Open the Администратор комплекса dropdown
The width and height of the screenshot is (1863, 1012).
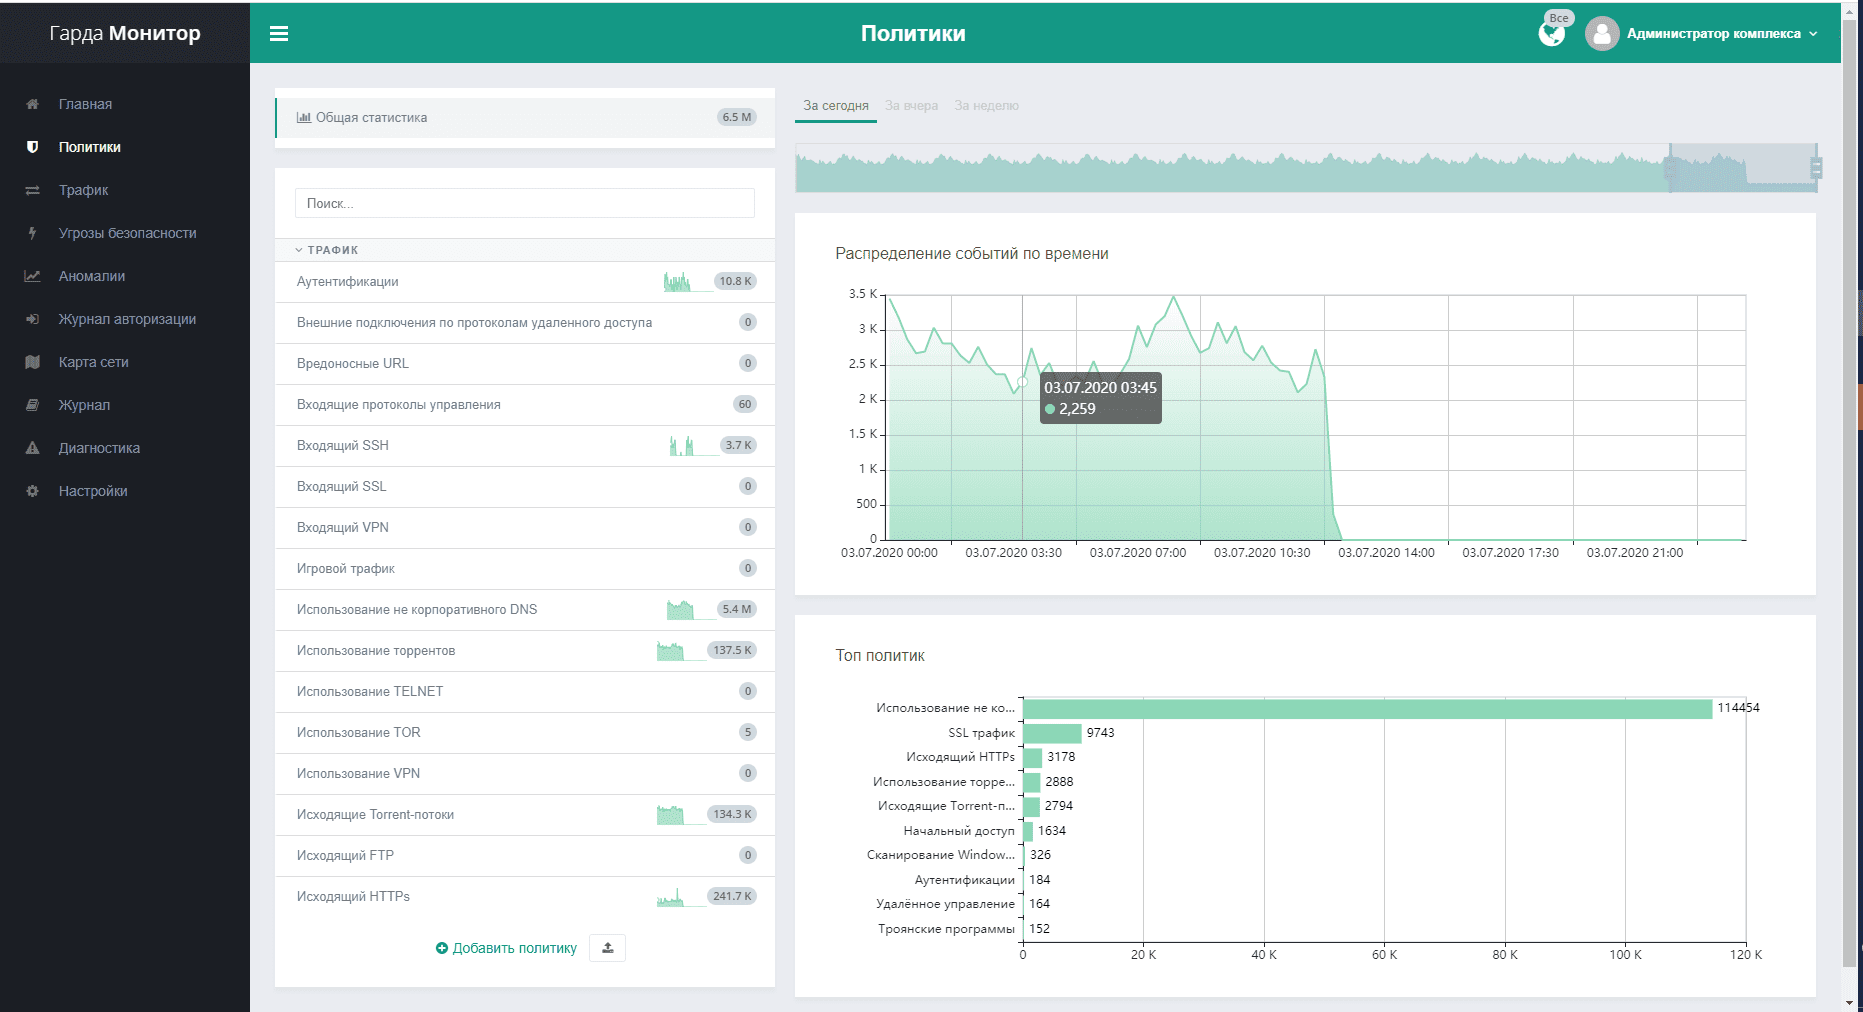click(1722, 34)
